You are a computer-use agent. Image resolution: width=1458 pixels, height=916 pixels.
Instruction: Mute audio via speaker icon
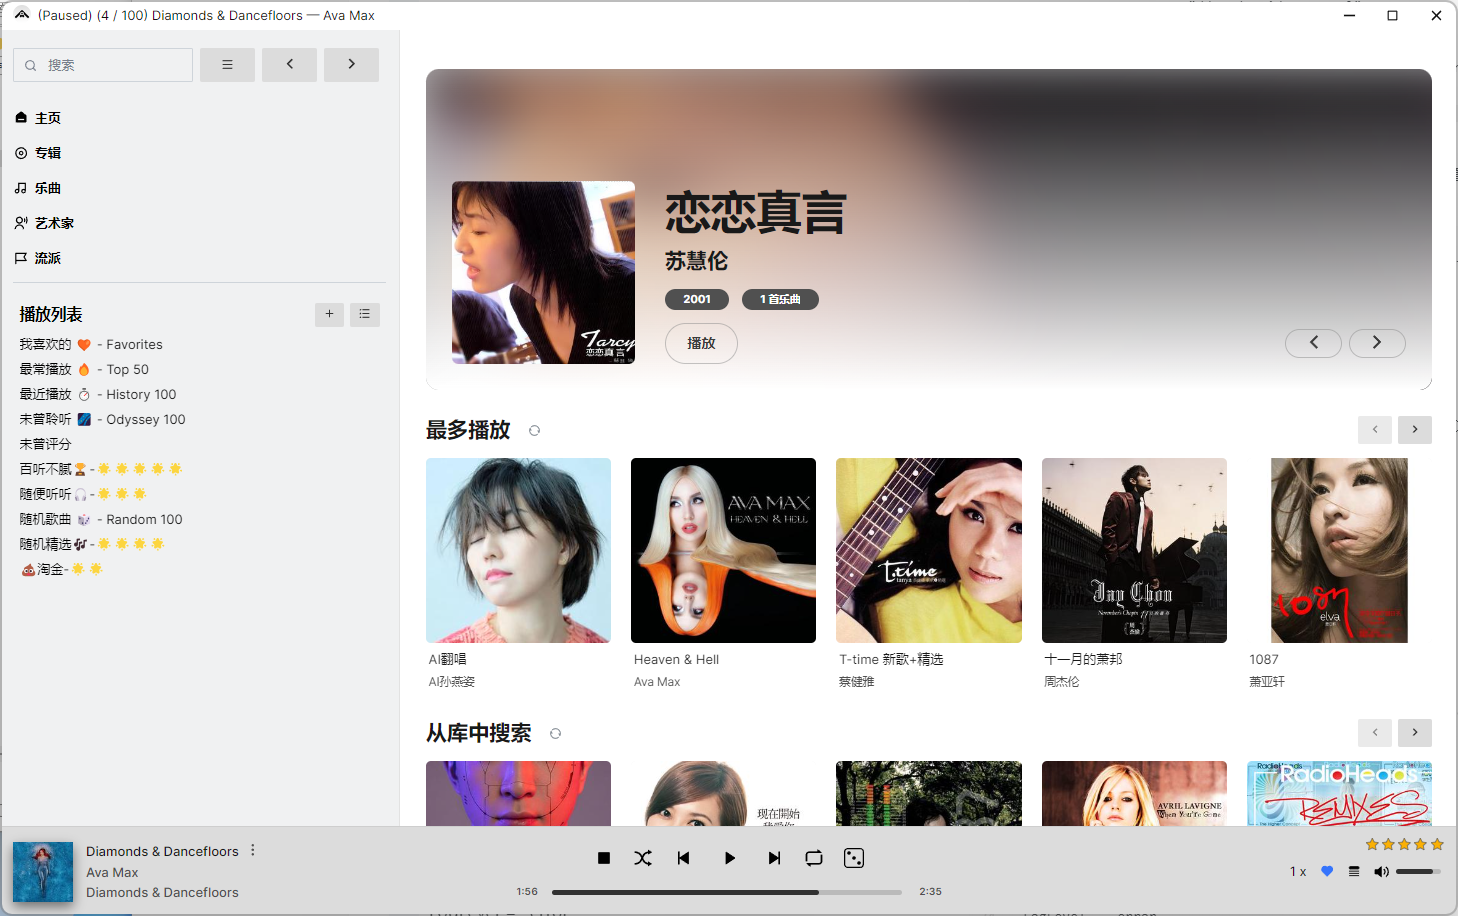coord(1381,871)
